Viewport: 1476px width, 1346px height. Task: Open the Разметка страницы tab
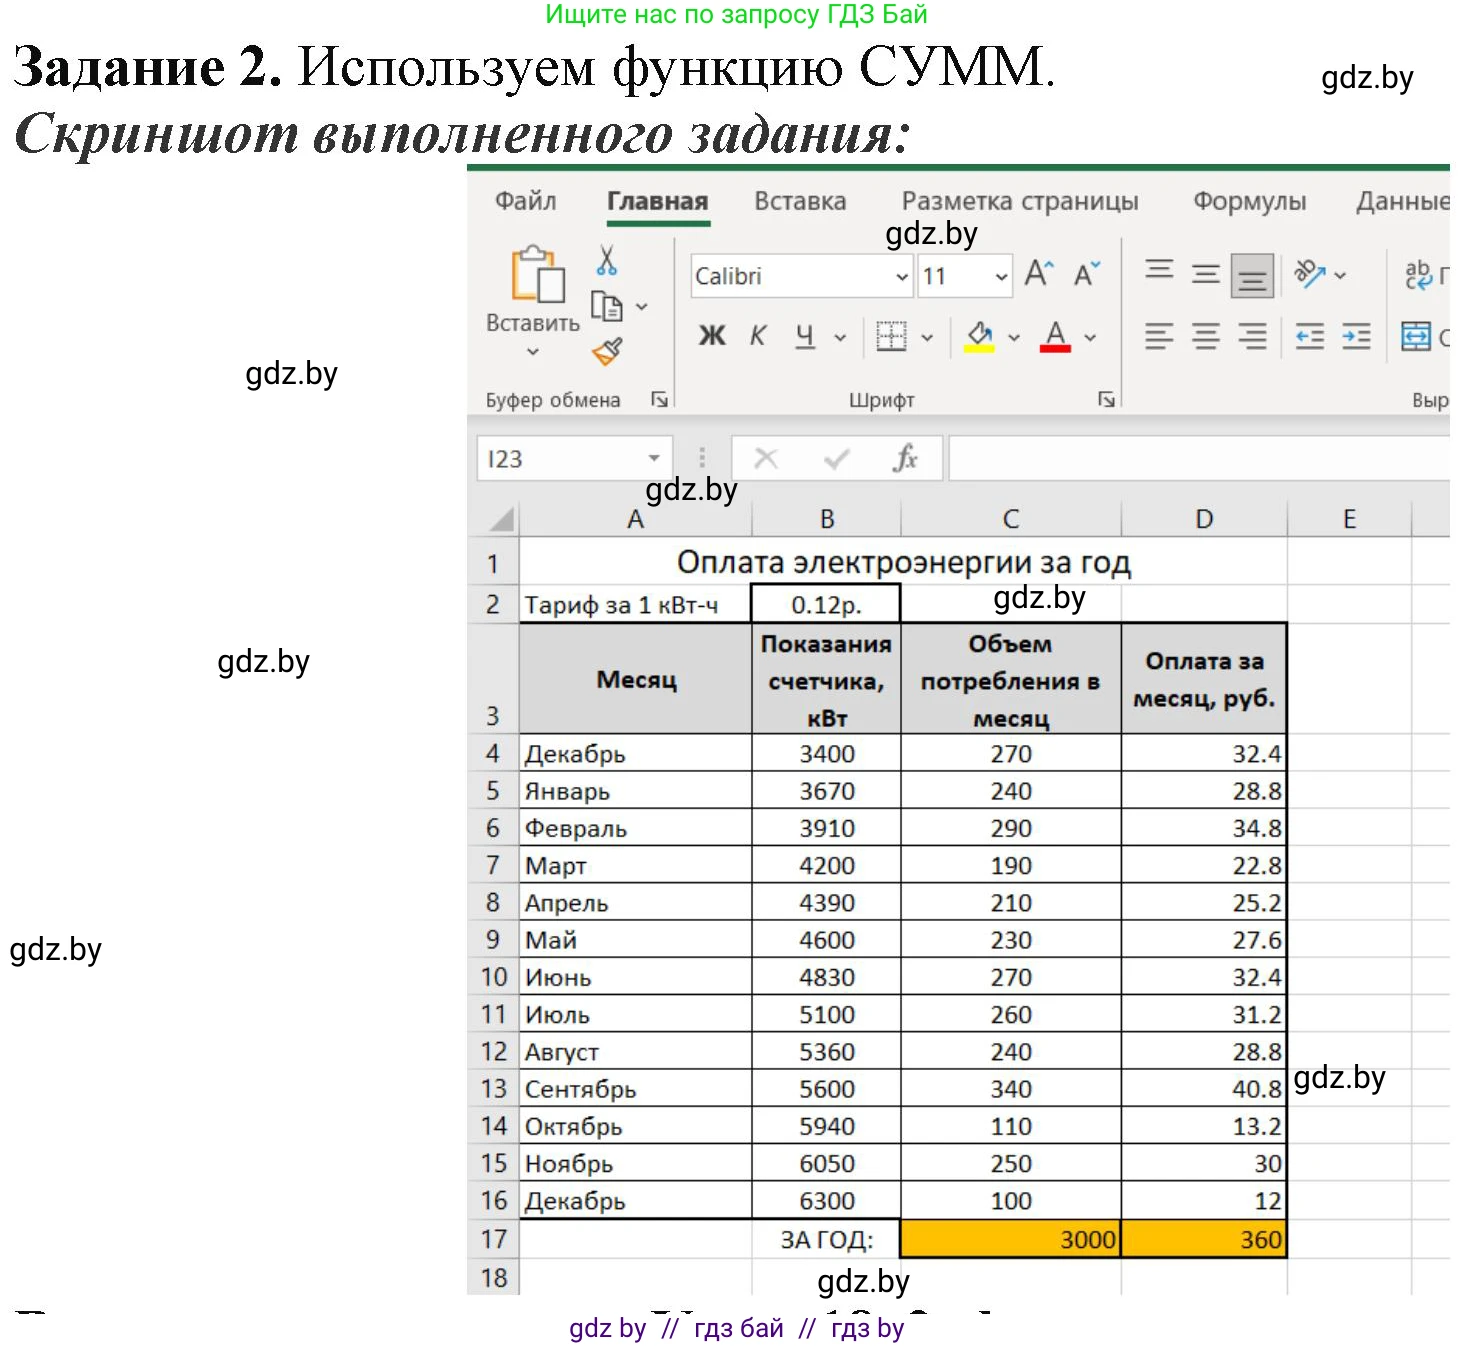click(1020, 201)
